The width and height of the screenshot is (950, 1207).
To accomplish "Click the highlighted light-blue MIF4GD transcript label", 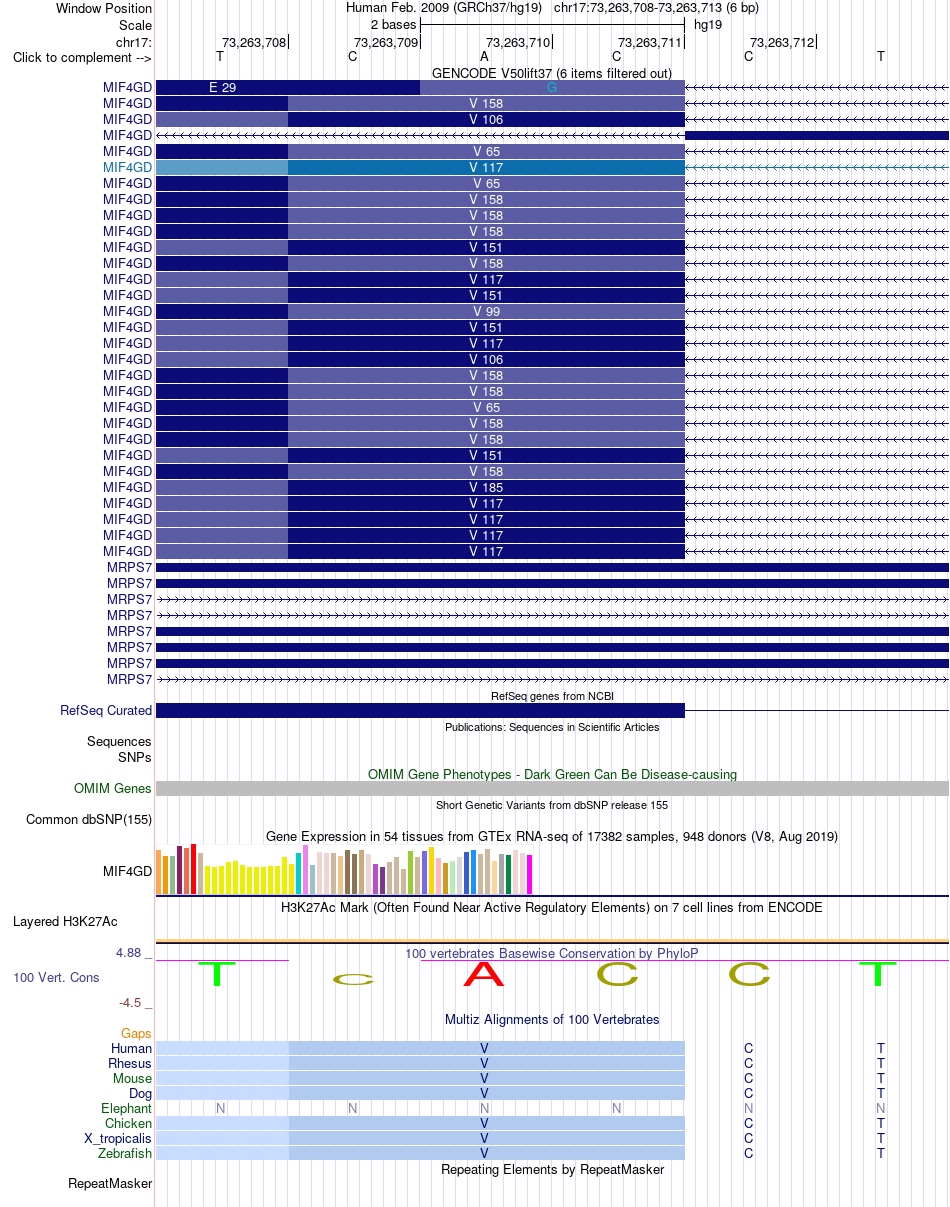I will coord(127,167).
